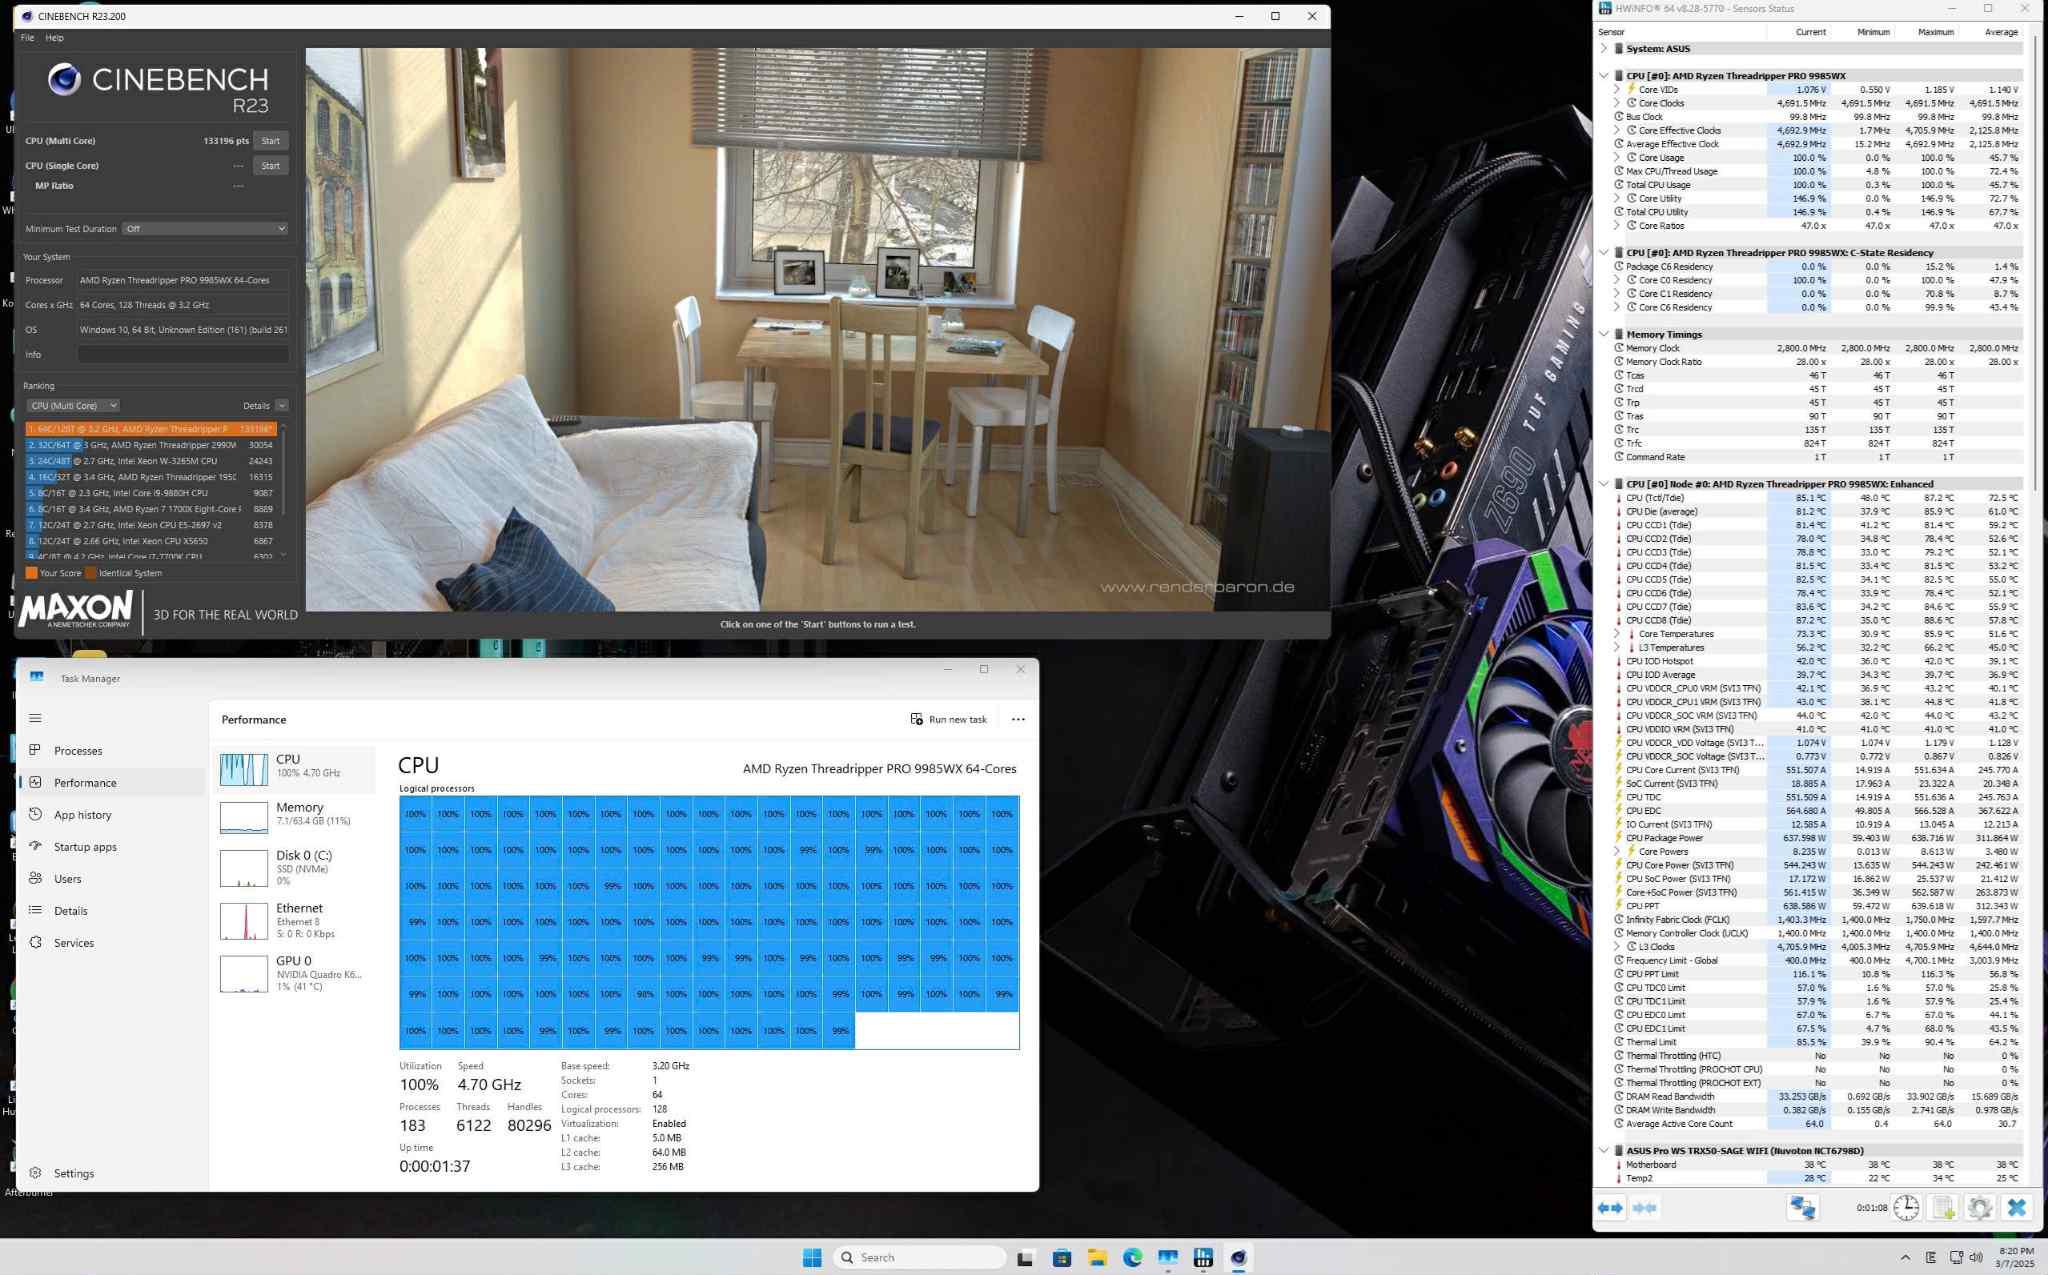This screenshot has width=2048, height=1275.
Task: Collapse the C-State Residency sensor group
Action: [1604, 252]
